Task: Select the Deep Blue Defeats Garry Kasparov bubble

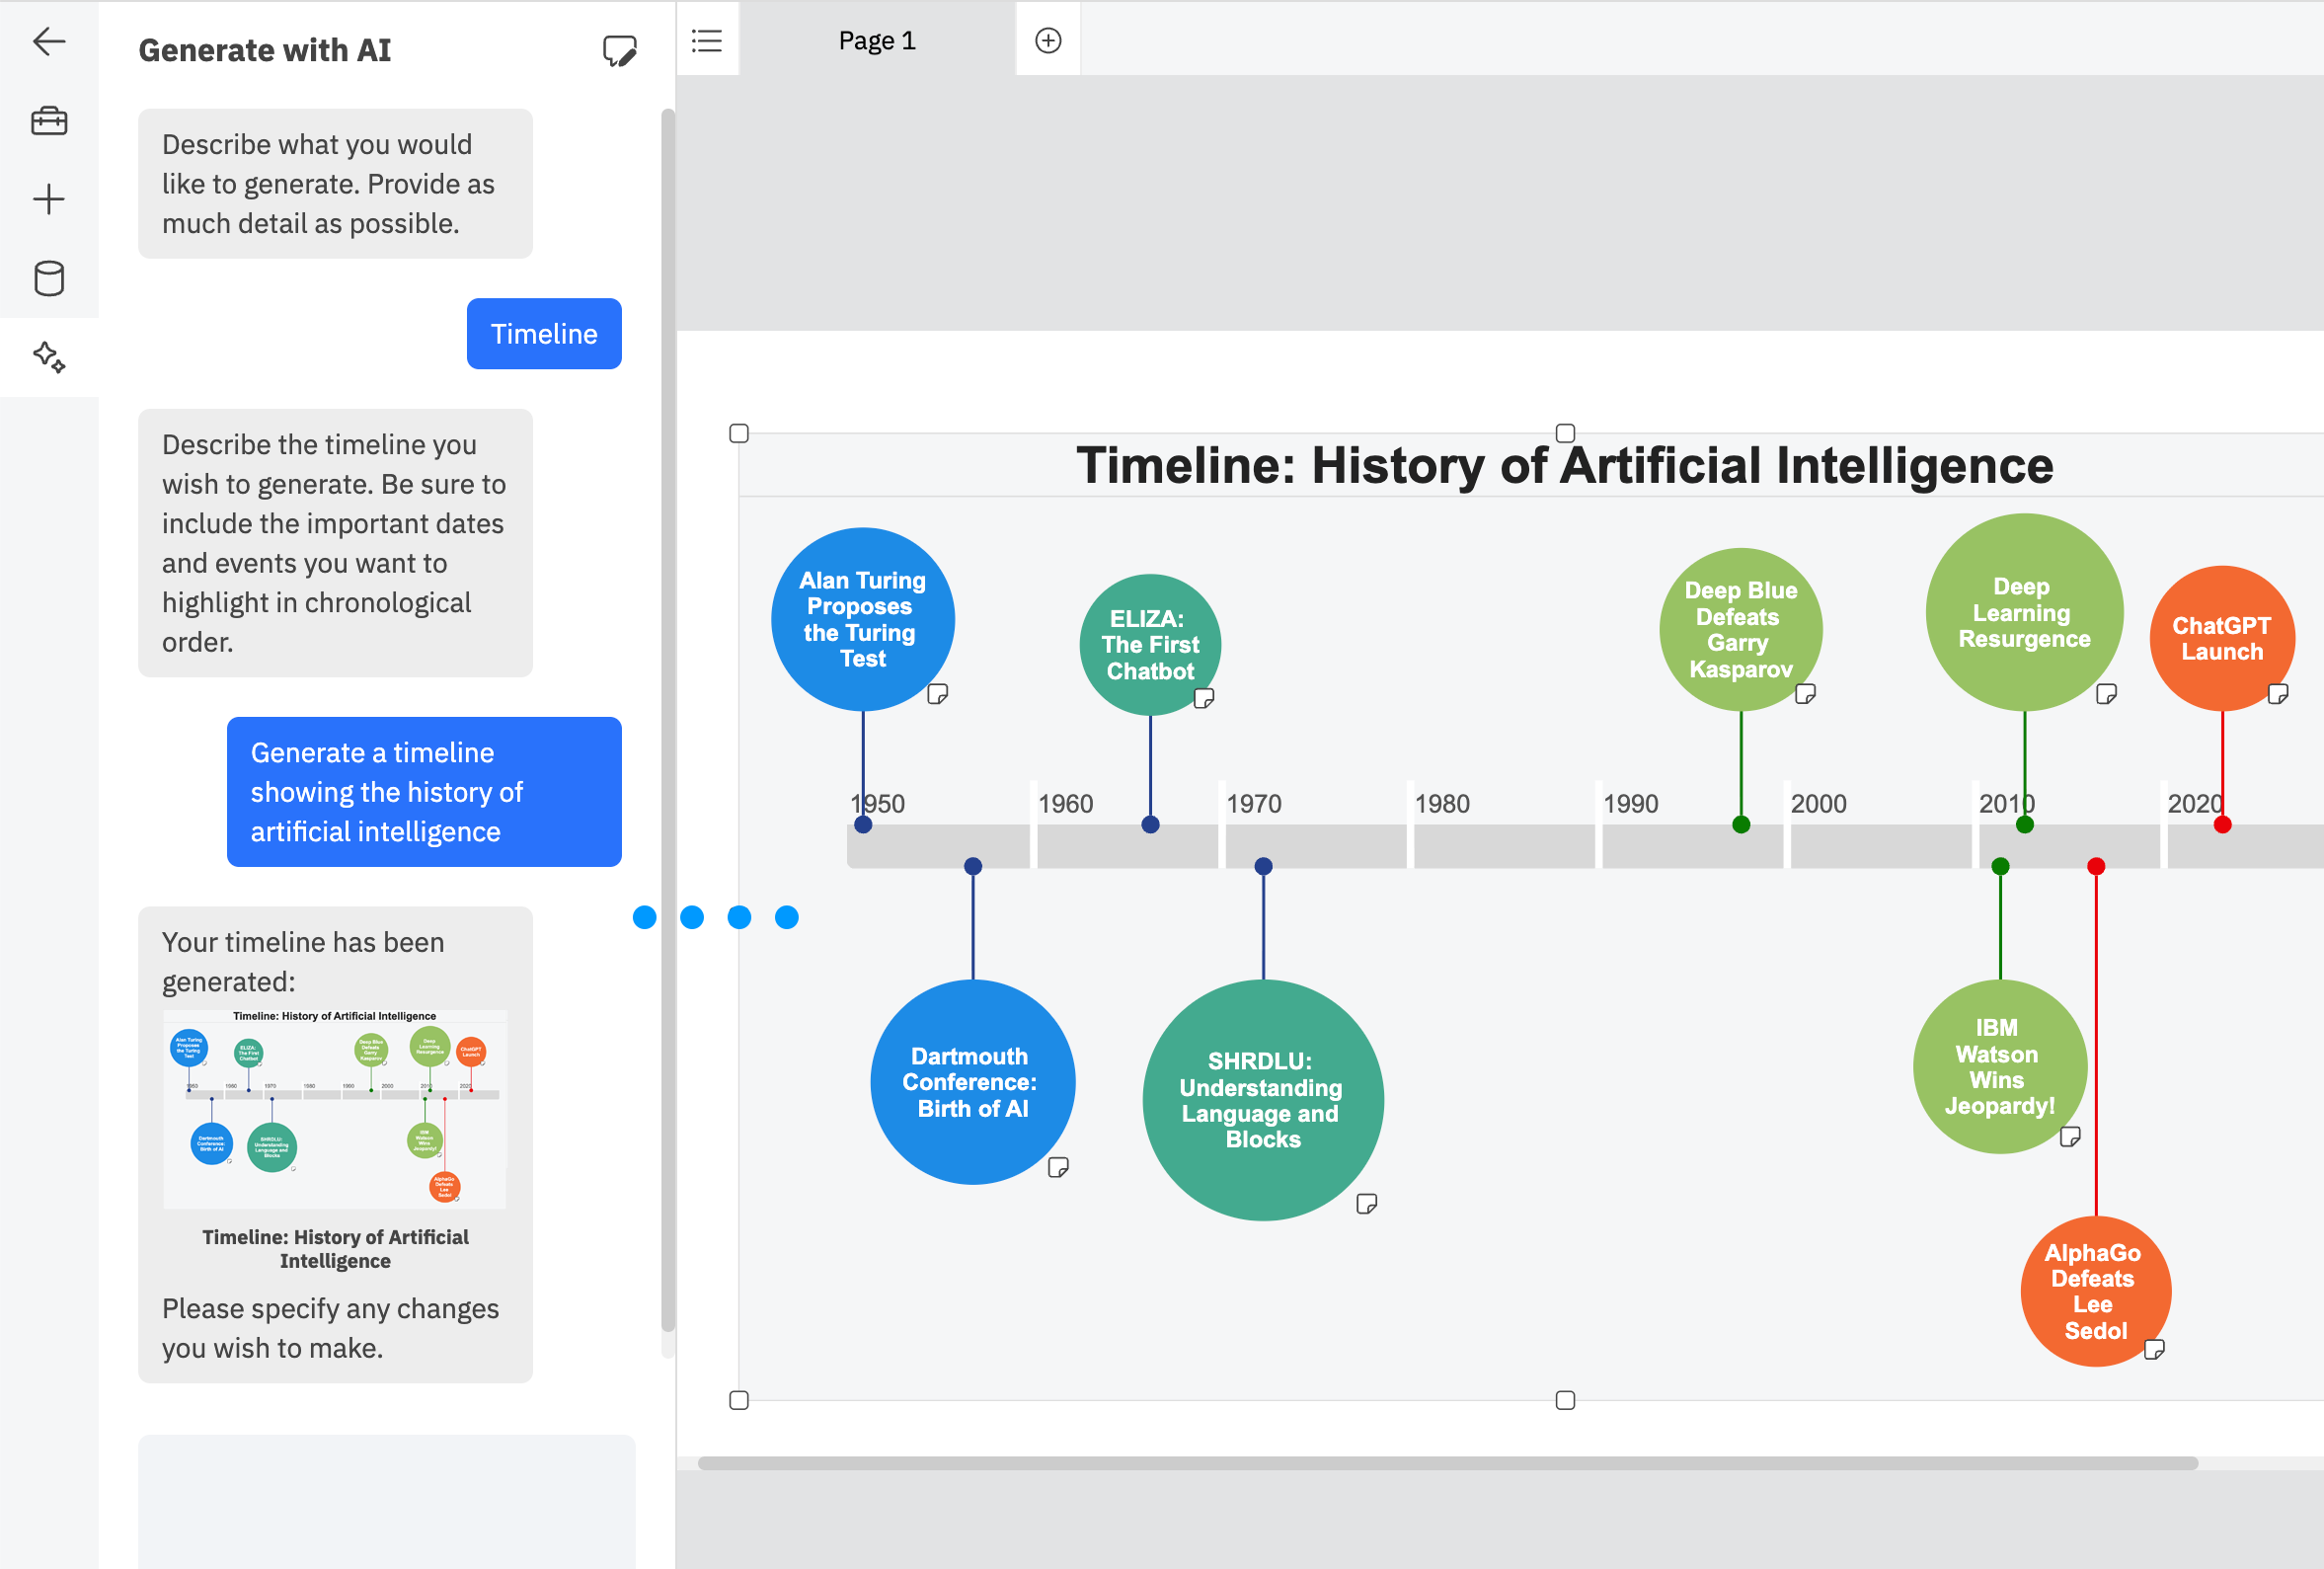Action: (x=1741, y=629)
